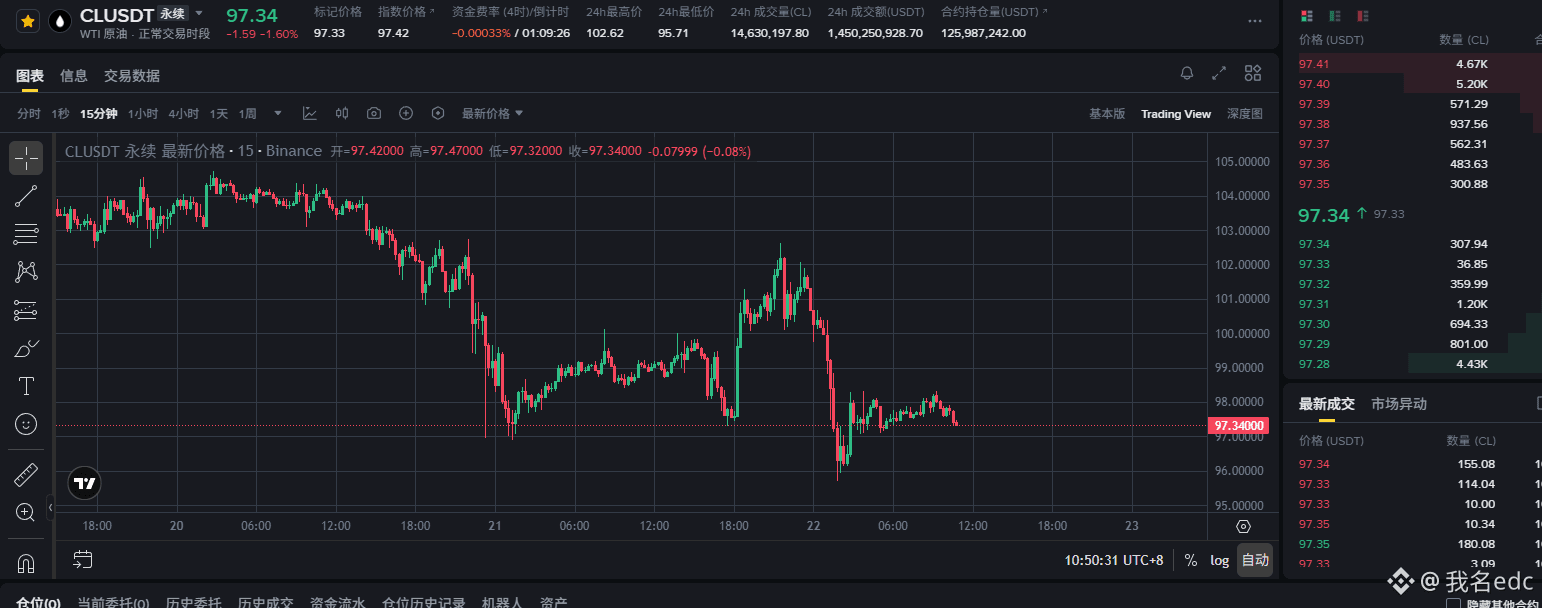The height and width of the screenshot is (608, 1542).
Task: Switch to the 深度图 depth chart
Action: coord(1245,114)
